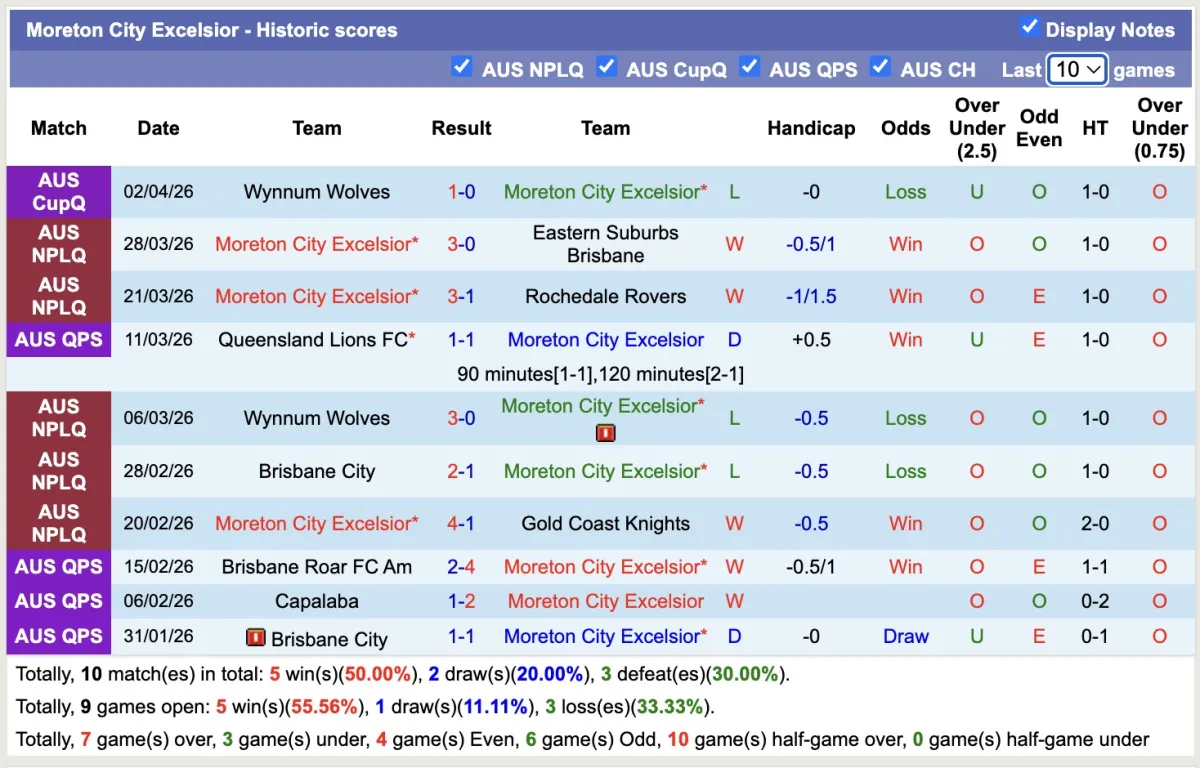Open the Capalaba team page
Image resolution: width=1200 pixels, height=768 pixels.
click(x=317, y=601)
